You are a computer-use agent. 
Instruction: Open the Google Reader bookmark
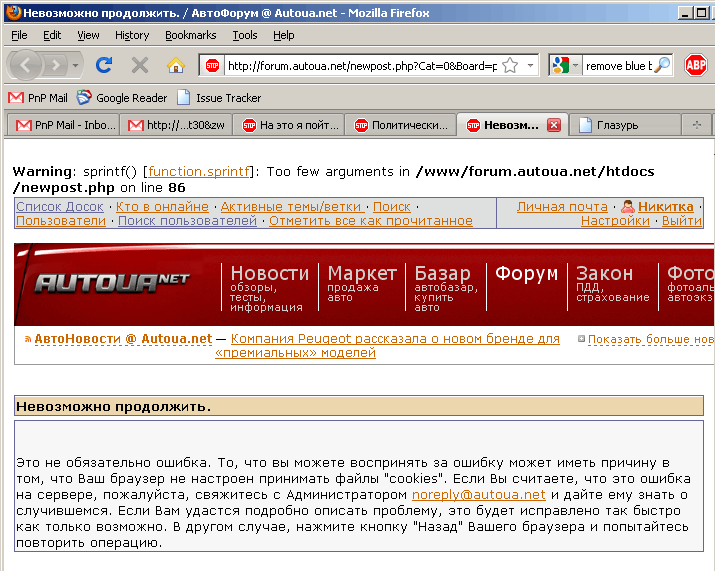pos(122,98)
